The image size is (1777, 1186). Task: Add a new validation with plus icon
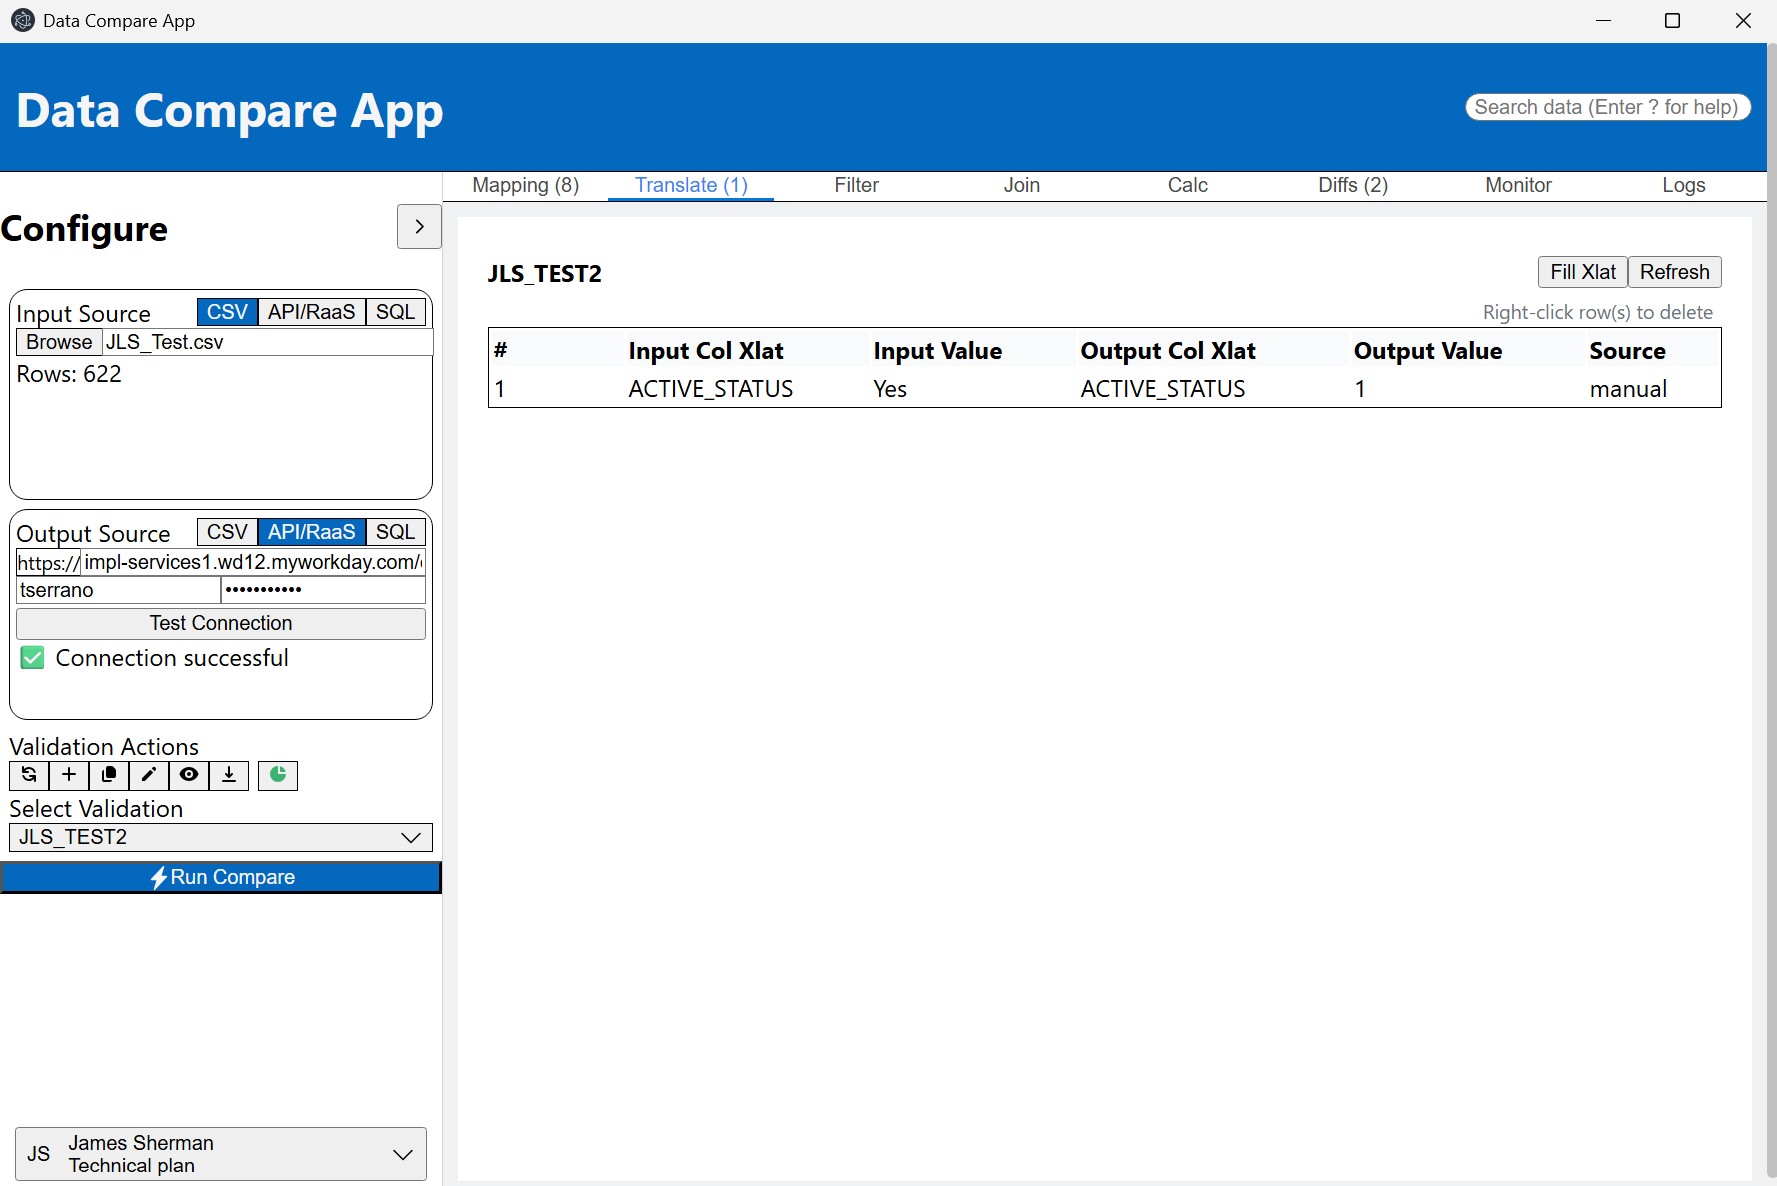69,775
